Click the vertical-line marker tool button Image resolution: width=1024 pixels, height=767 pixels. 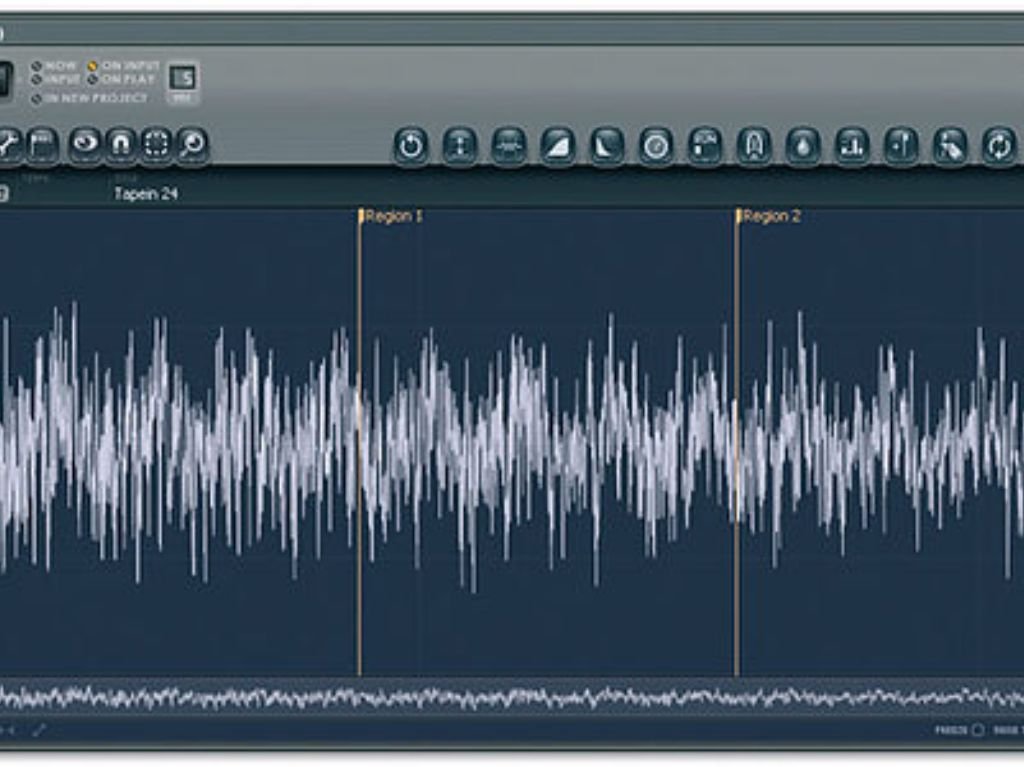(x=901, y=146)
